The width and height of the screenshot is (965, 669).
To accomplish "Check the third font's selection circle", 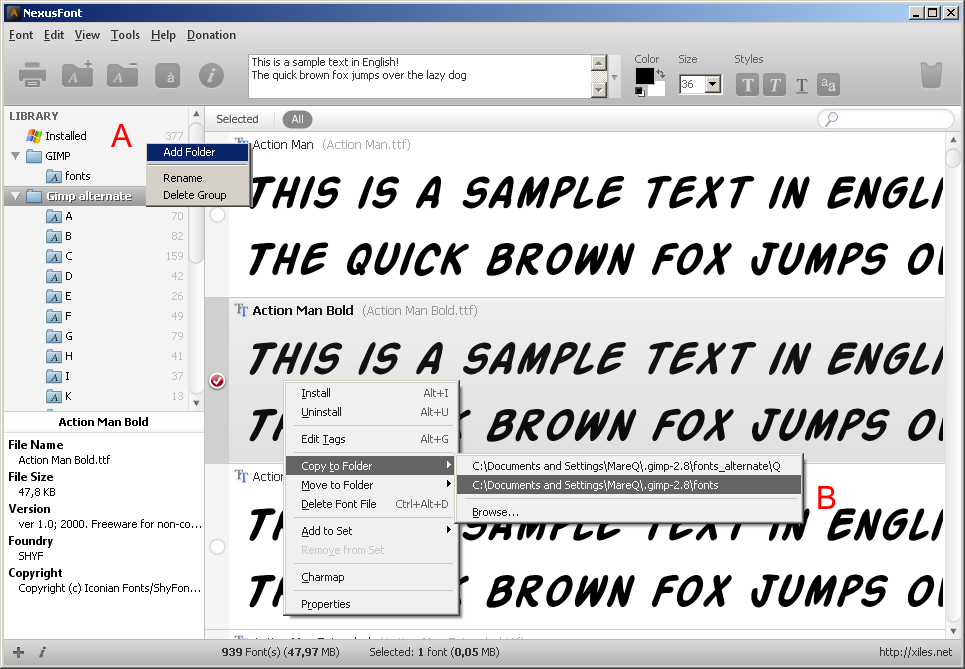I will coord(217,547).
